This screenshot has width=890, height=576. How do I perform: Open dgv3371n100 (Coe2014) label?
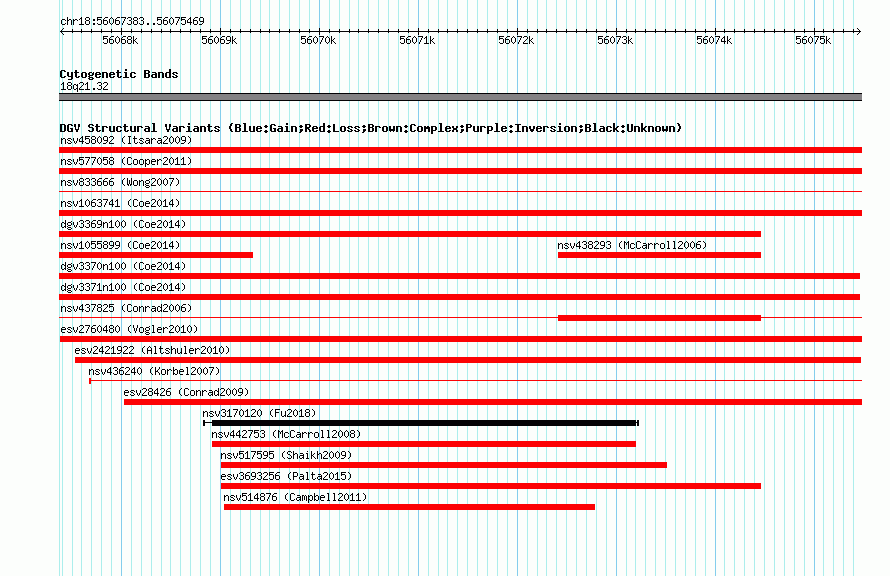pos(123,287)
